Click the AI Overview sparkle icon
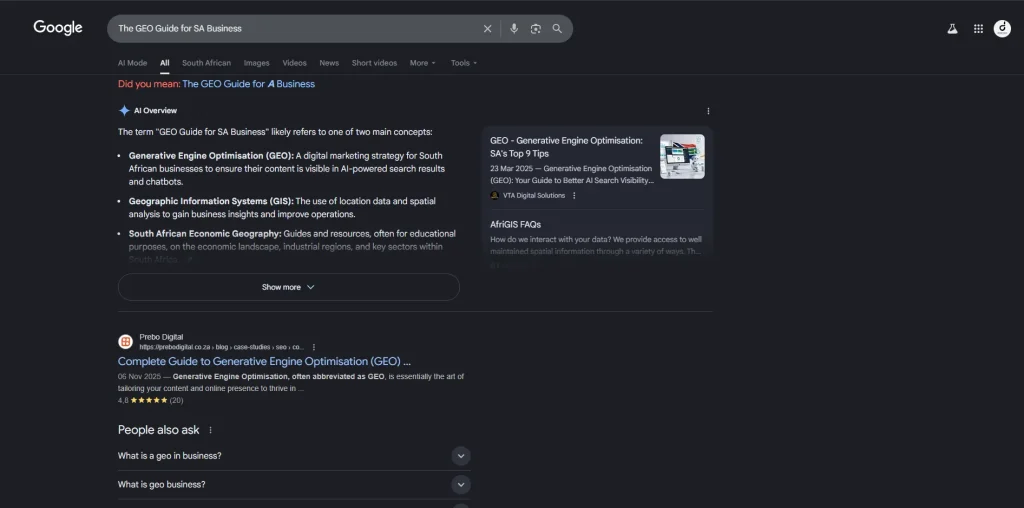 coord(124,110)
